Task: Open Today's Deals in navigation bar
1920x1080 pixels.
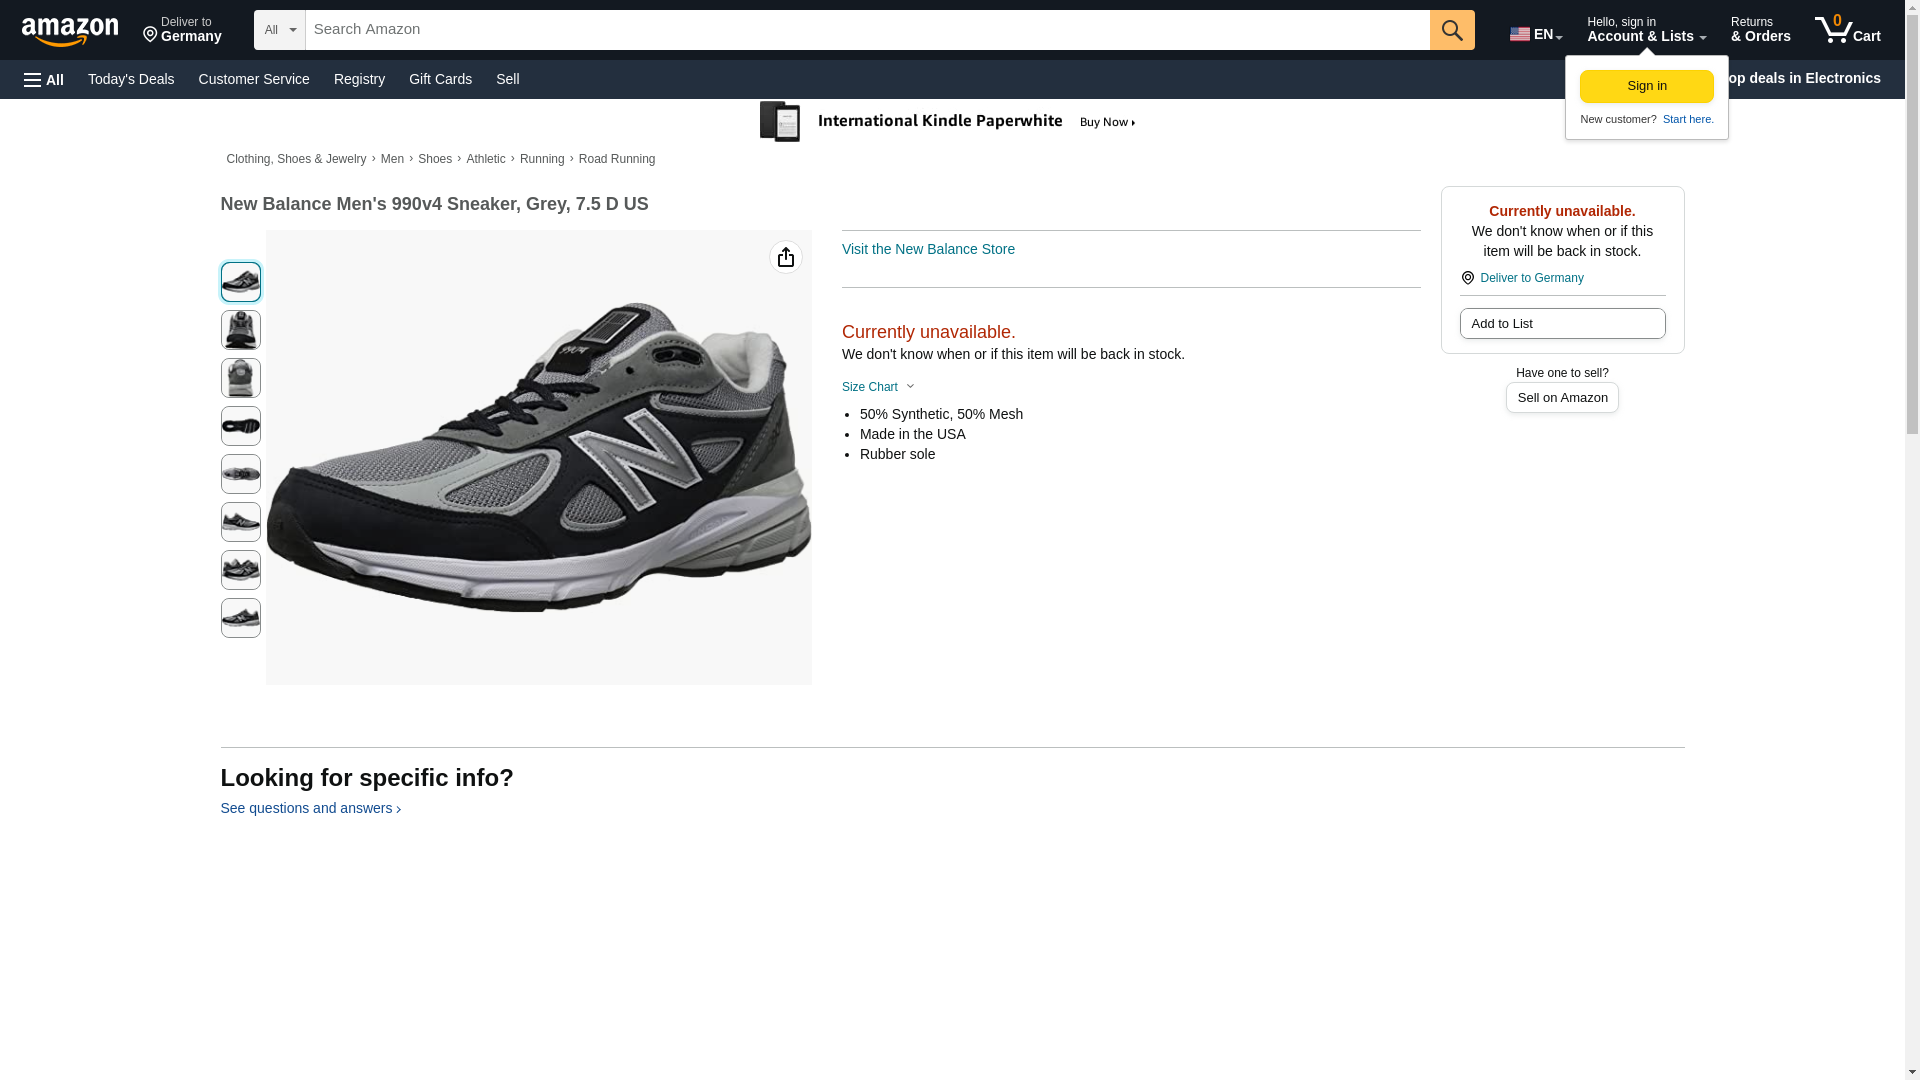Action: click(131, 79)
